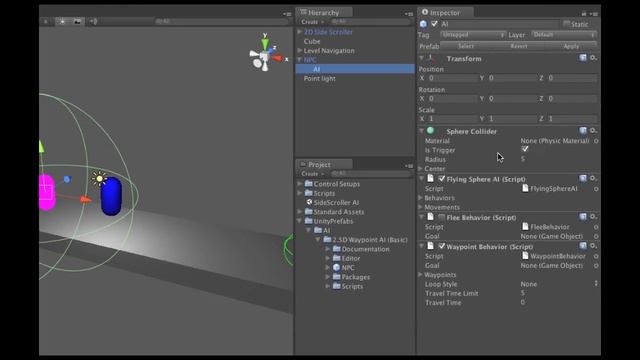Disable the Flying Sphere AI script checkbox

pos(441,179)
